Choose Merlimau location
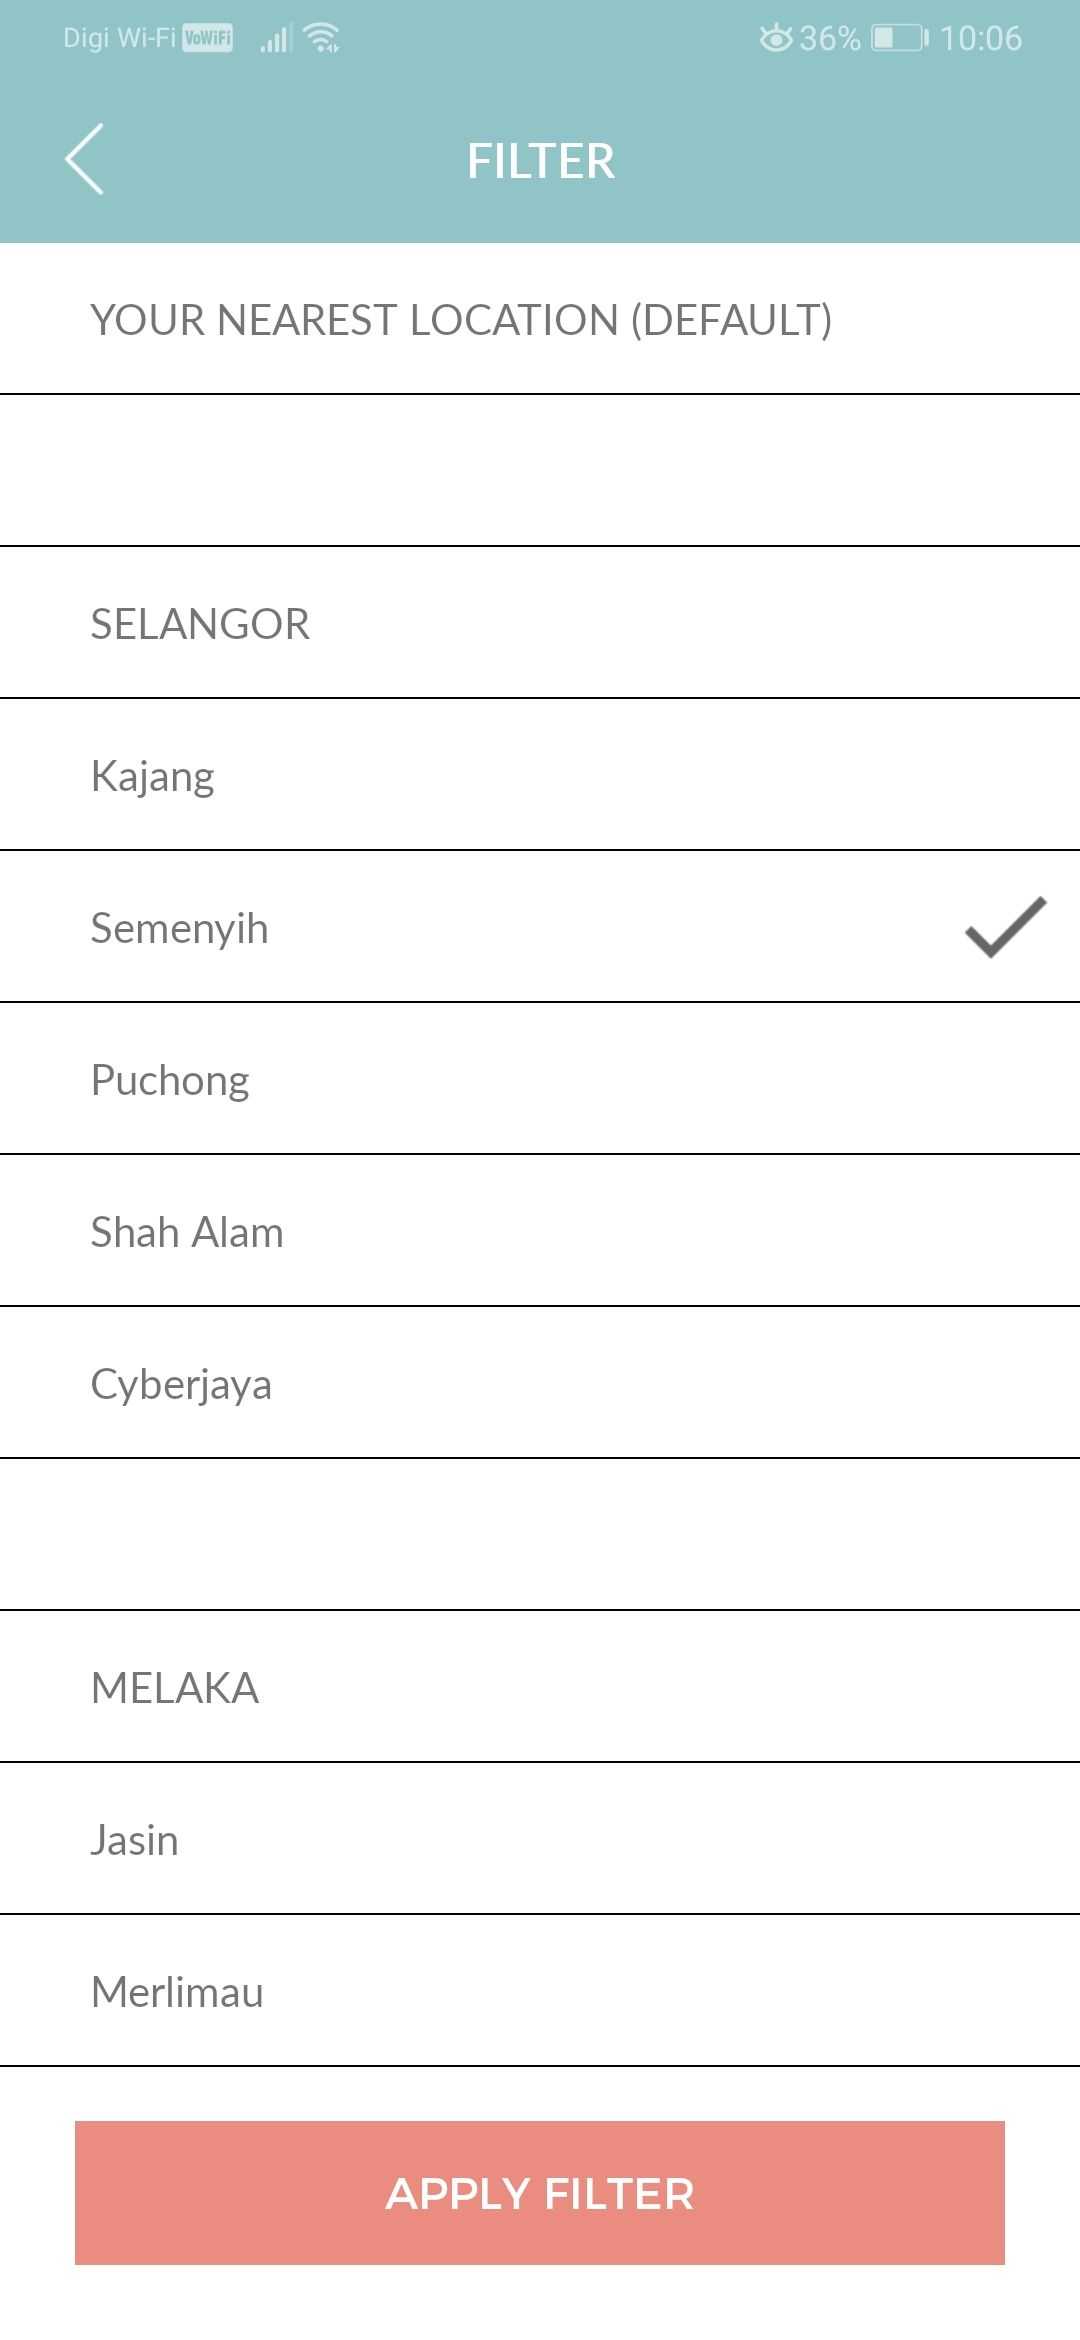The height and width of the screenshot is (2340, 1080). (177, 1992)
